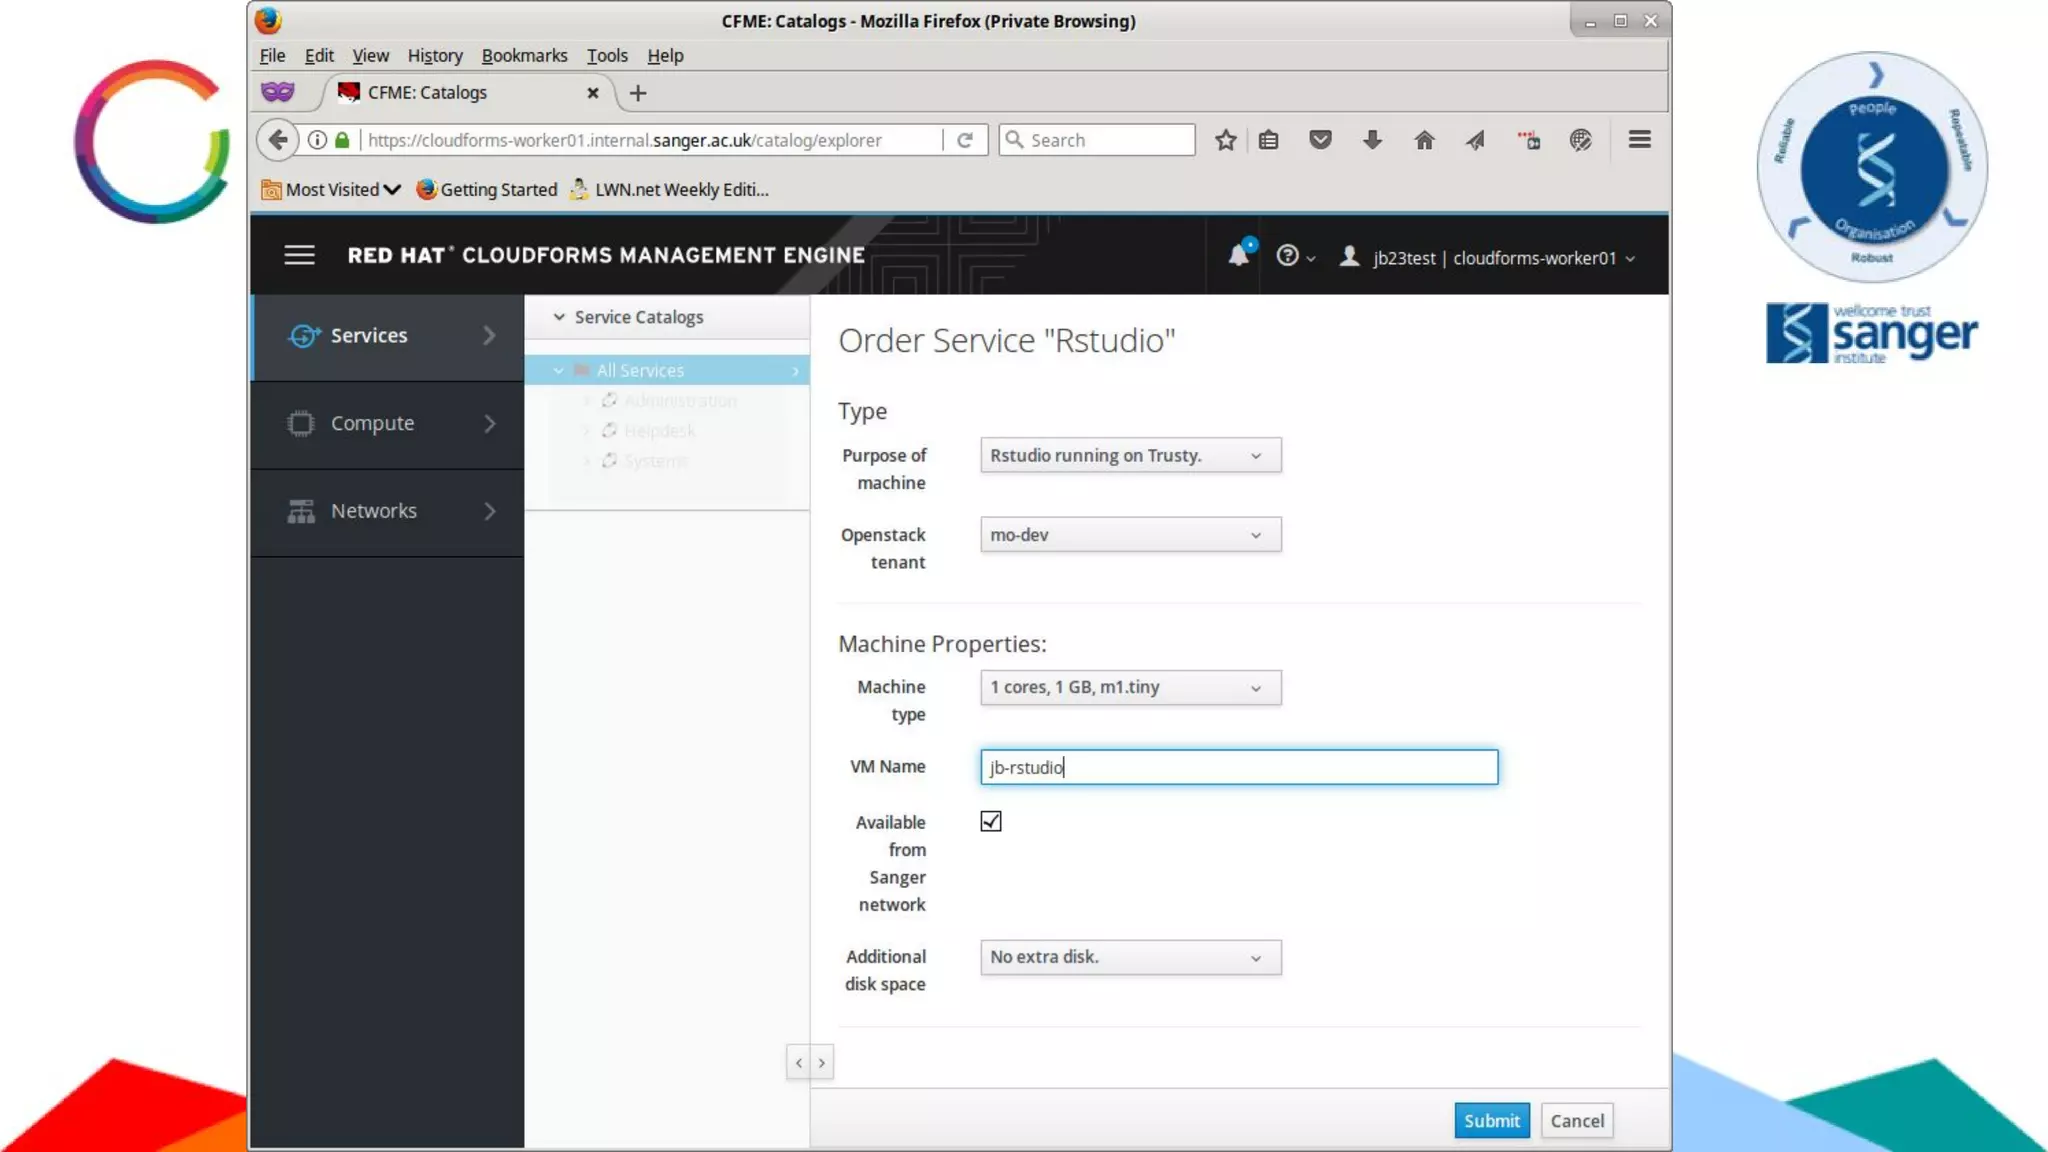This screenshot has height=1152, width=2048.
Task: Click the Firefox home icon
Action: 1424,140
